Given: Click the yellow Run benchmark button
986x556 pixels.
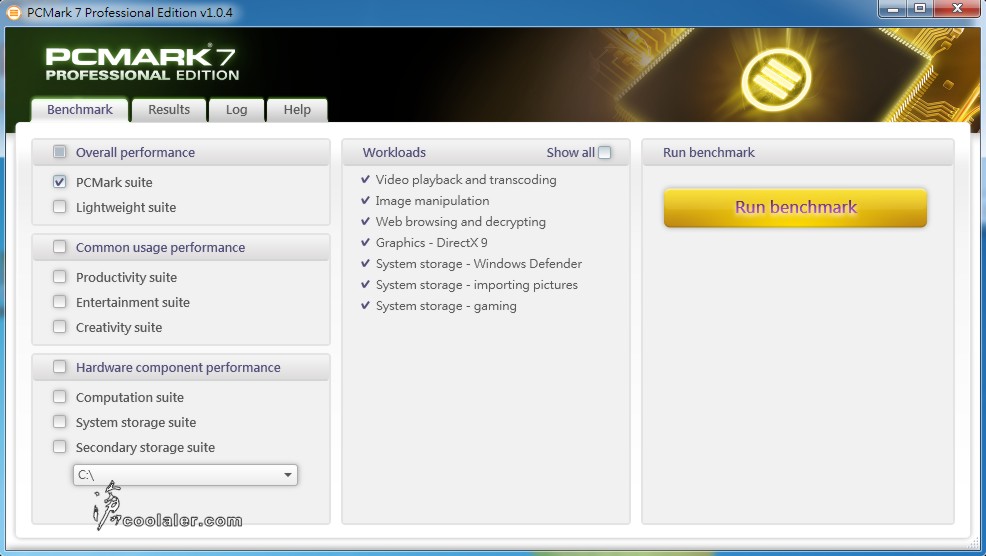Looking at the screenshot, I should pos(795,207).
